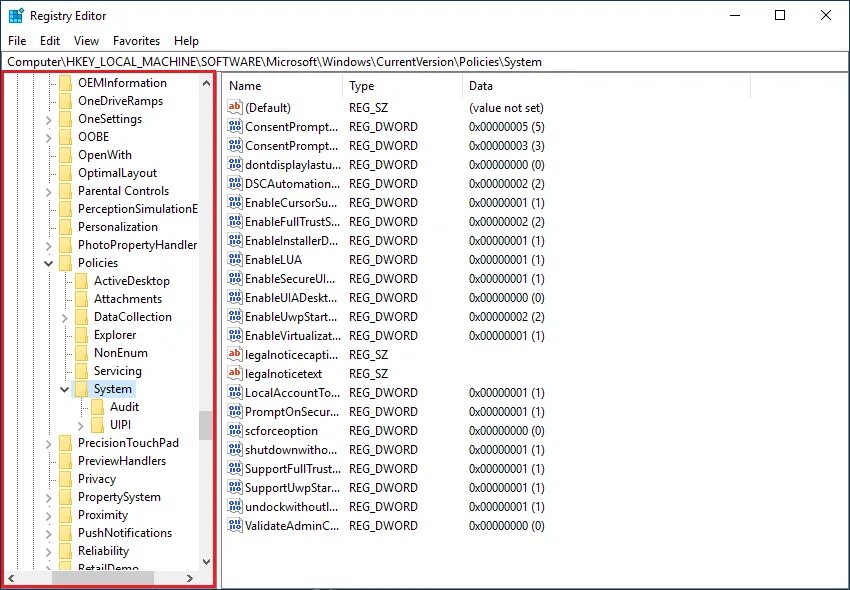Click the folder icon next to NonEnum
This screenshot has width=850, height=590.
tap(81, 353)
